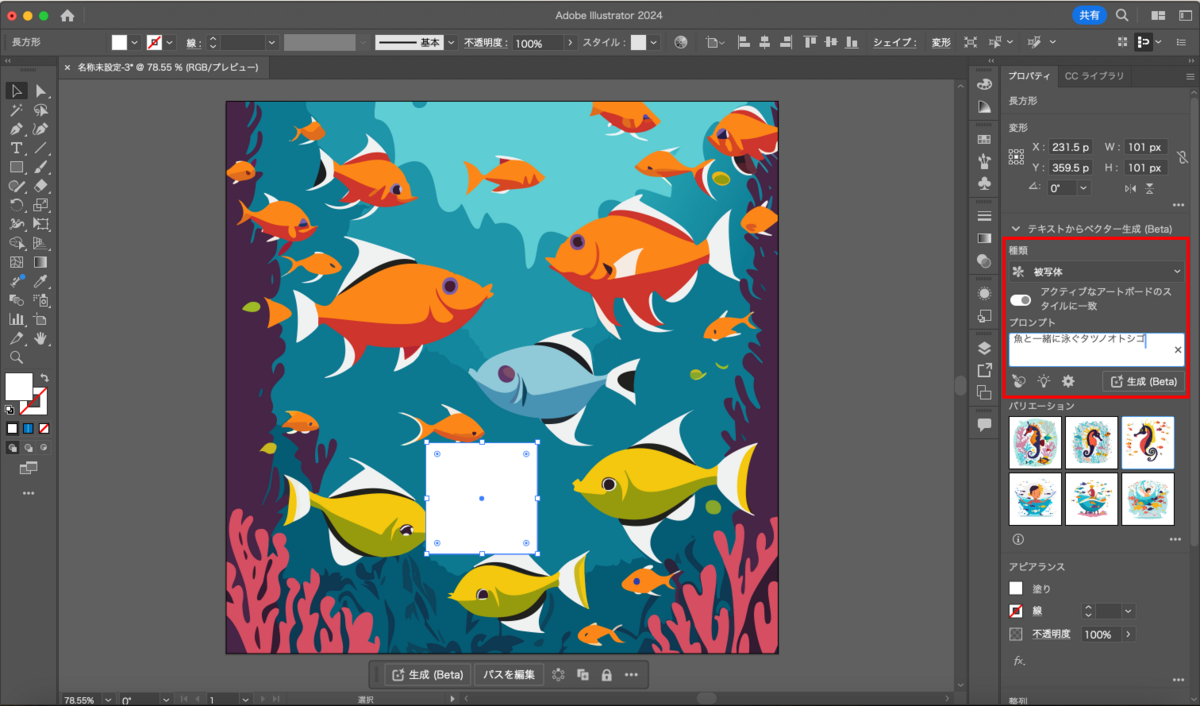Image resolution: width=1200 pixels, height=706 pixels.
Task: Select the Eraser tool
Action: pyautogui.click(x=41, y=186)
